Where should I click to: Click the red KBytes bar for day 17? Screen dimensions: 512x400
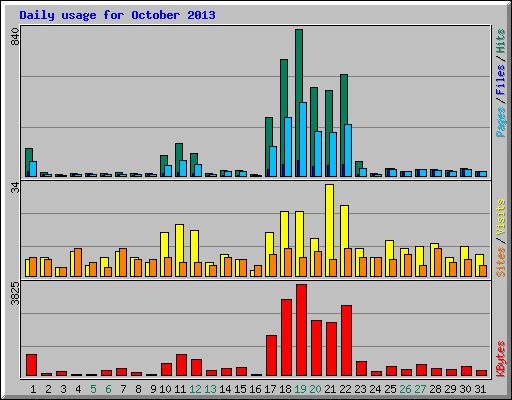271,355
